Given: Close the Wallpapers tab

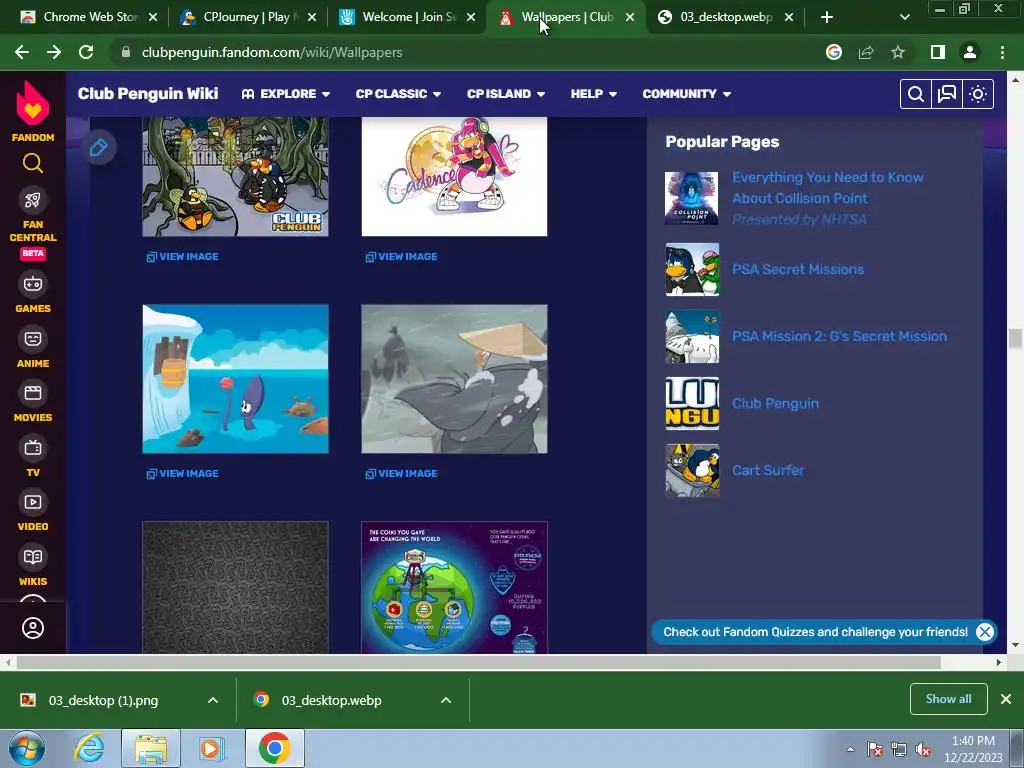Looking at the screenshot, I should point(630,17).
